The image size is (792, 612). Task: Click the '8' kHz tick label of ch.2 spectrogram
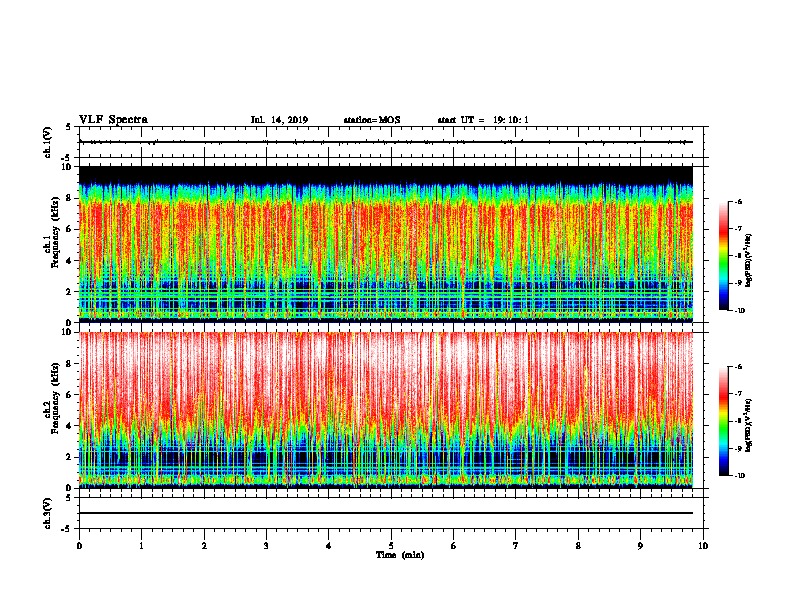70,364
